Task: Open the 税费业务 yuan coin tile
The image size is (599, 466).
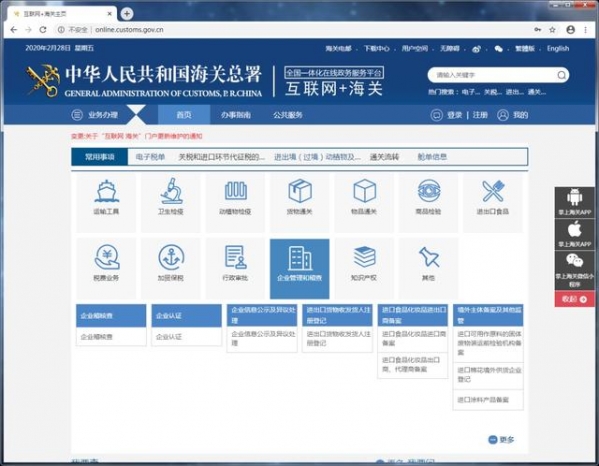Action: [x=106, y=269]
